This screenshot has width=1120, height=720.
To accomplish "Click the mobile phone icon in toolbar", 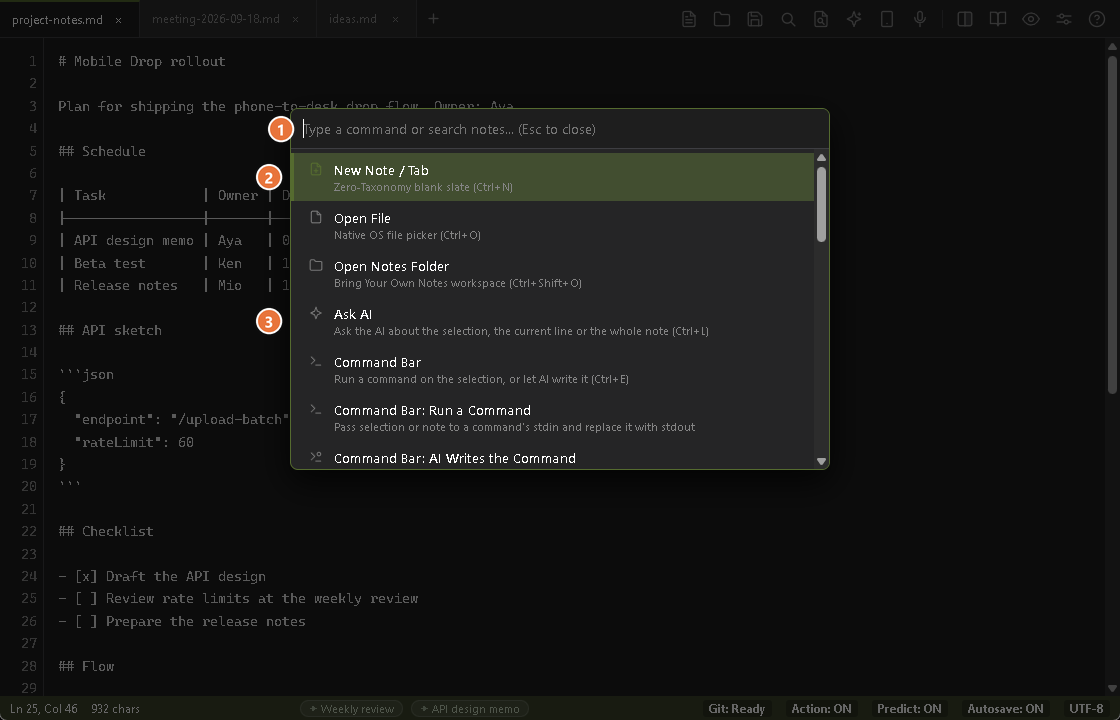I will click(x=886, y=19).
